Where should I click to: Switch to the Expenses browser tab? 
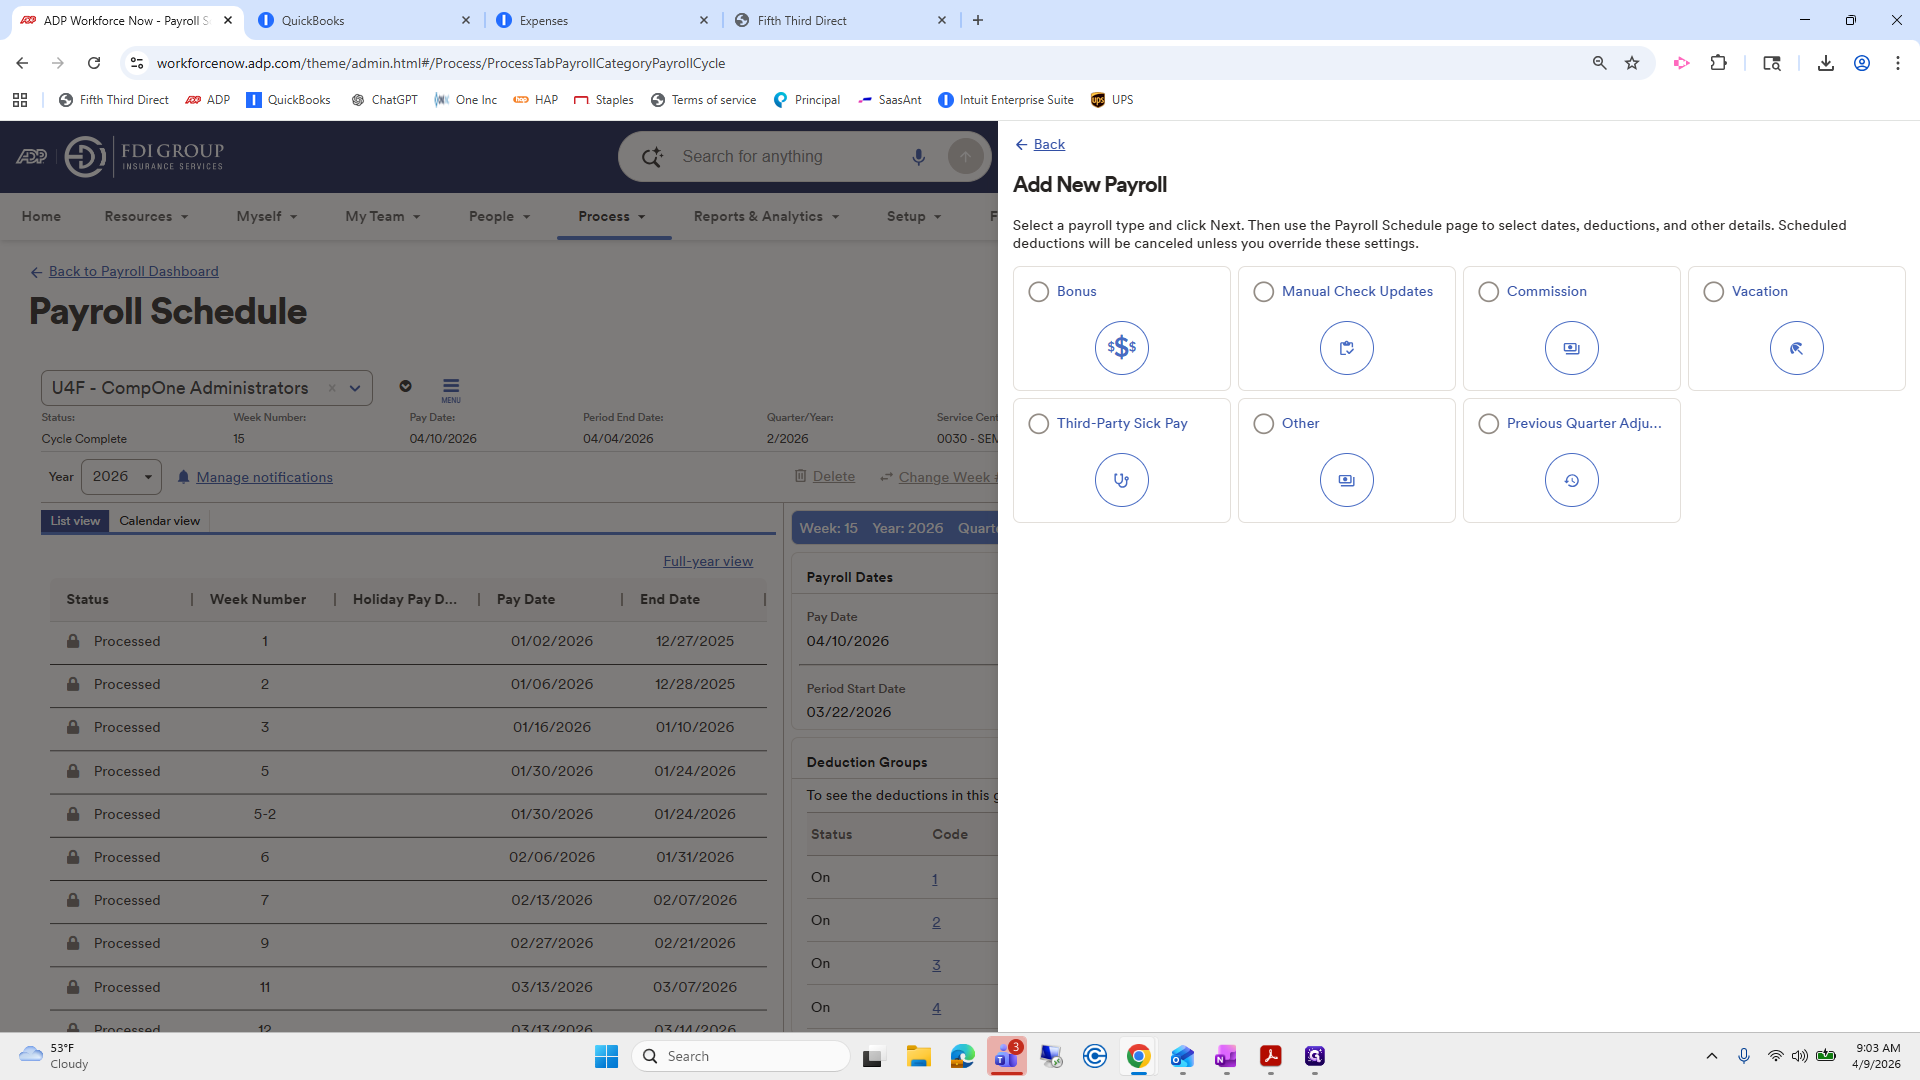pyautogui.click(x=600, y=20)
